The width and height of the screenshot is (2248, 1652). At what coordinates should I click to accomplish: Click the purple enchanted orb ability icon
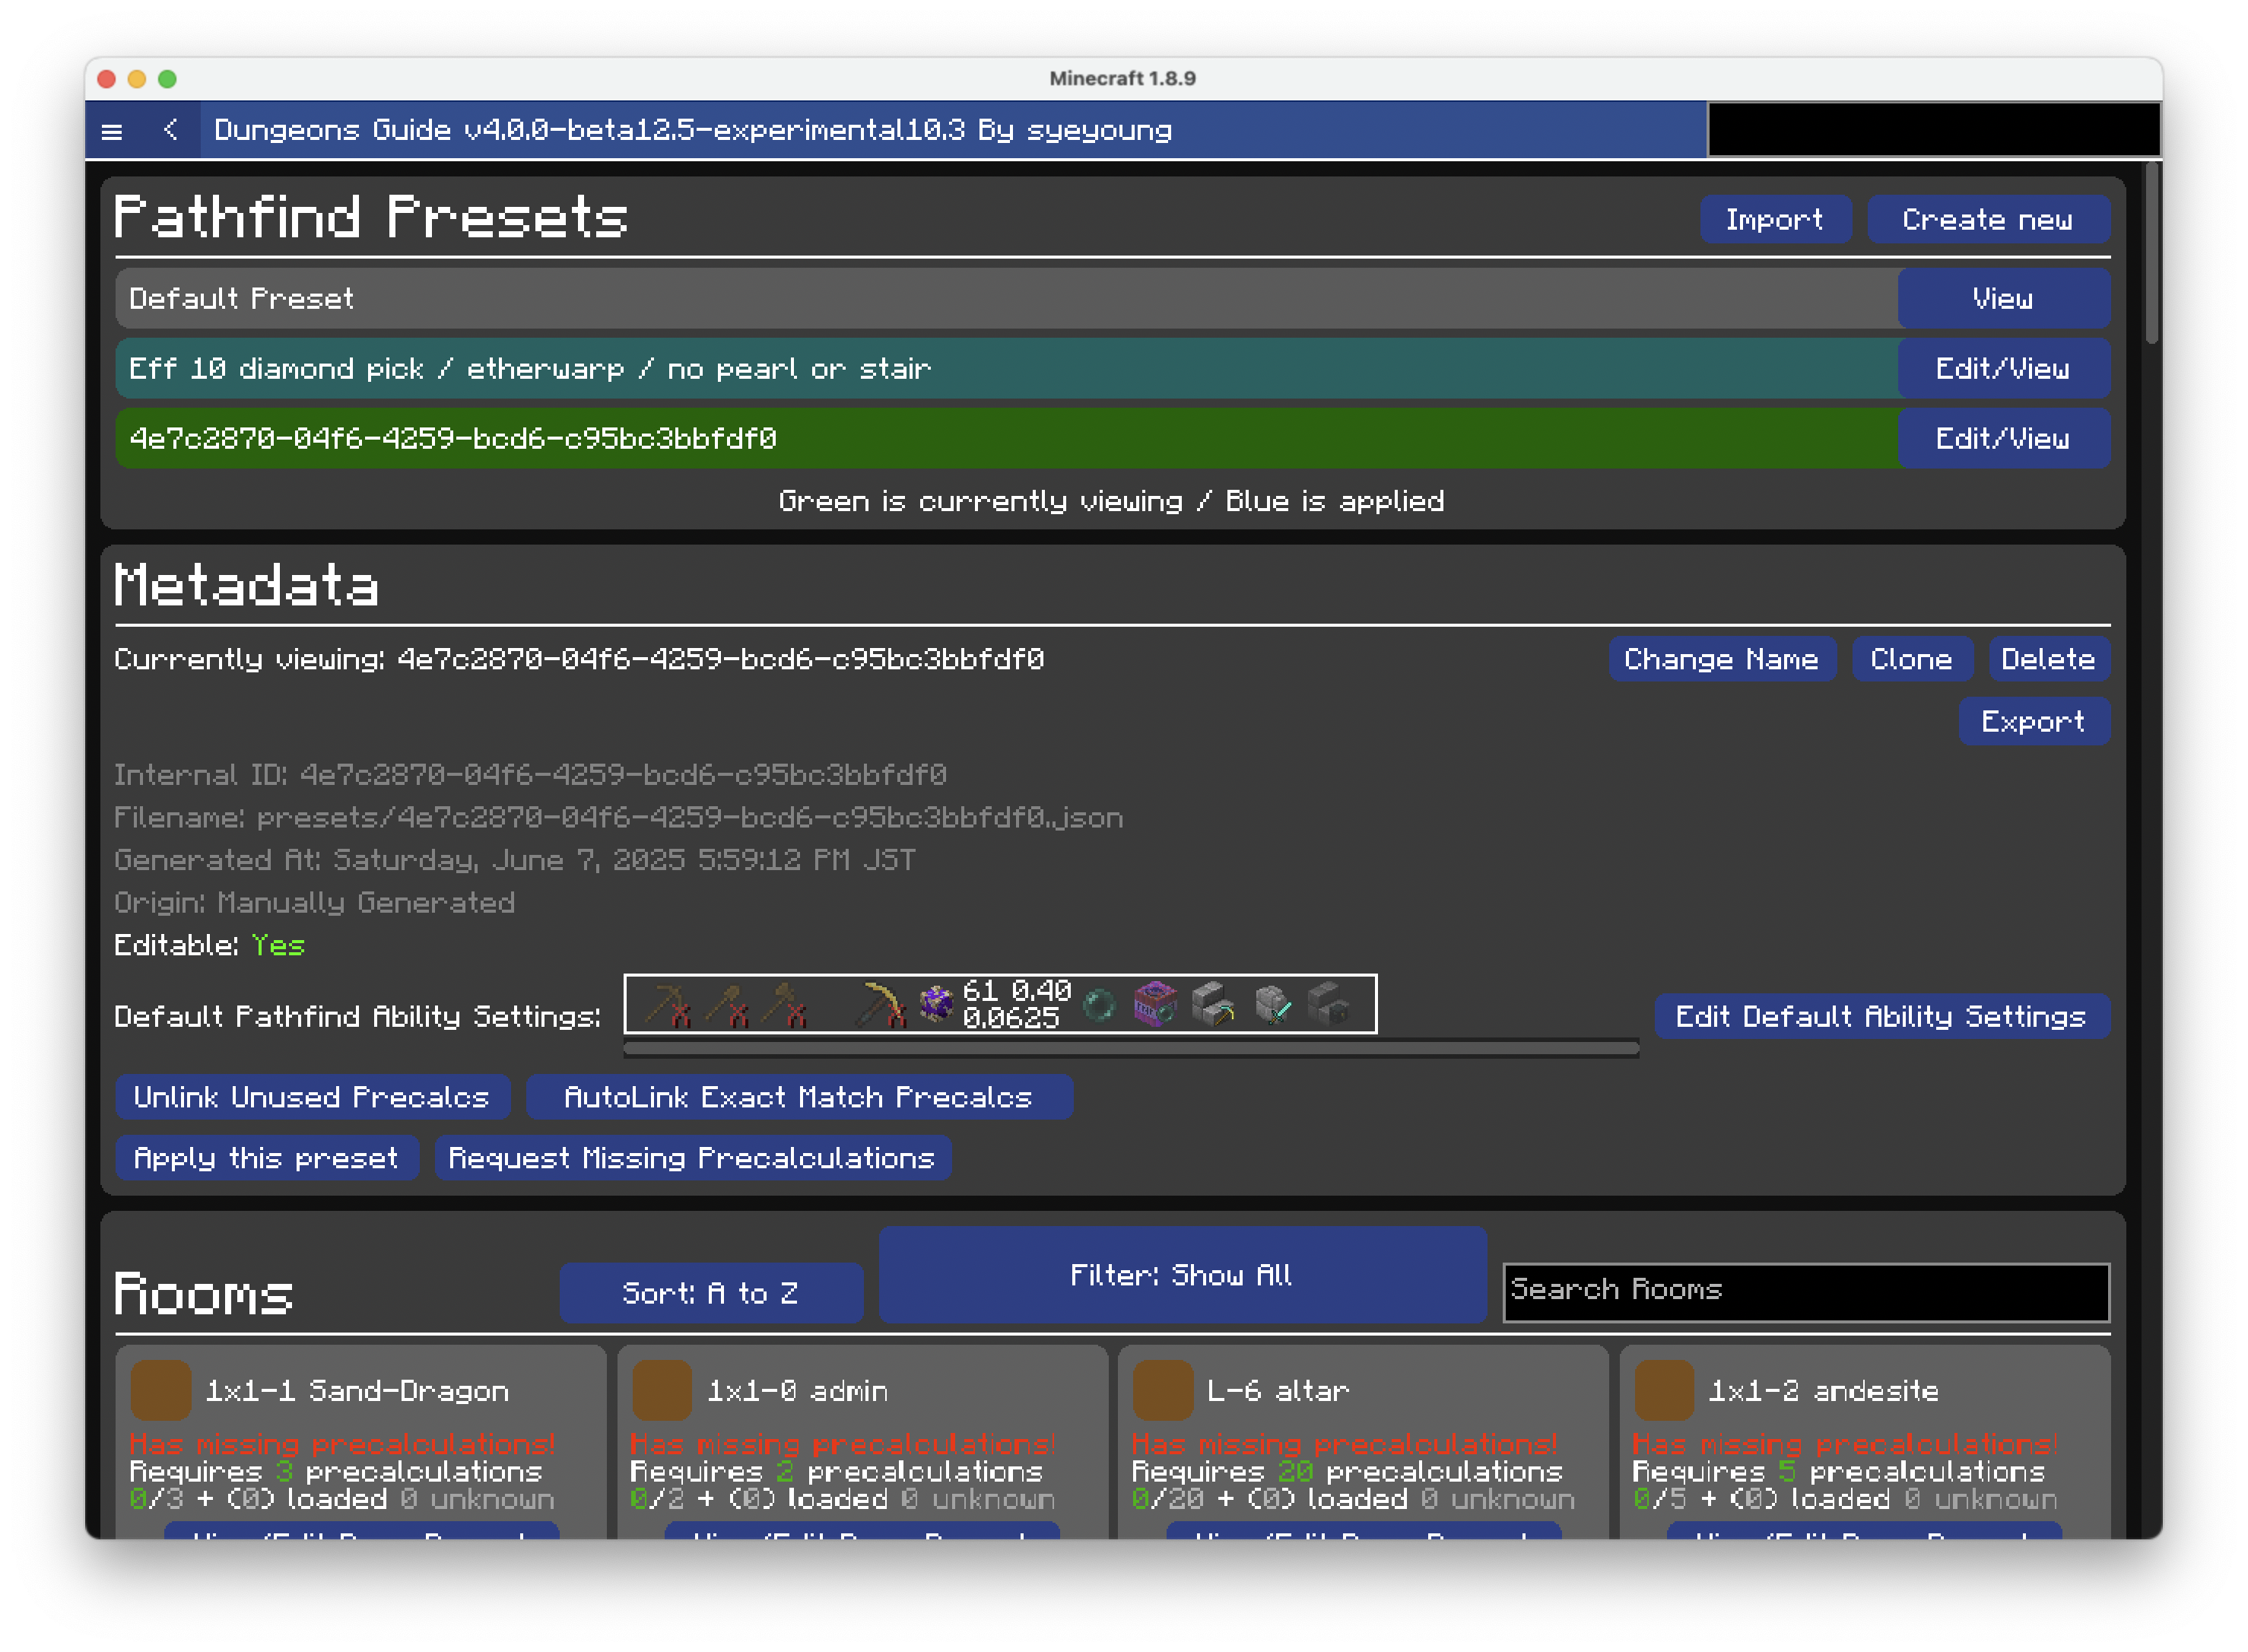(937, 1005)
